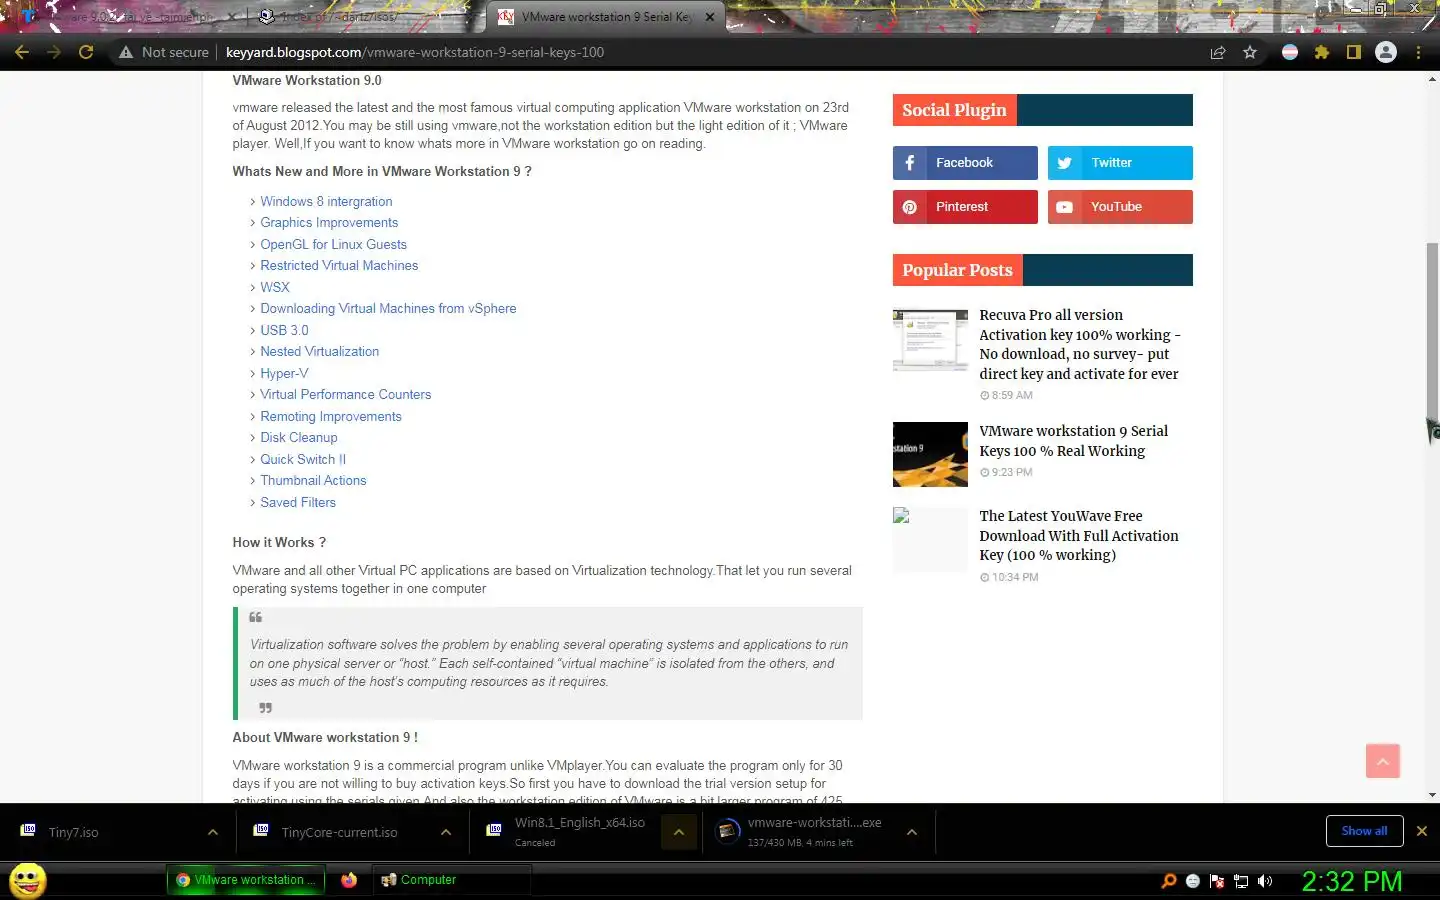Open the TinyCore-current.iso download item
The height and width of the screenshot is (900, 1440).
[x=333, y=832]
